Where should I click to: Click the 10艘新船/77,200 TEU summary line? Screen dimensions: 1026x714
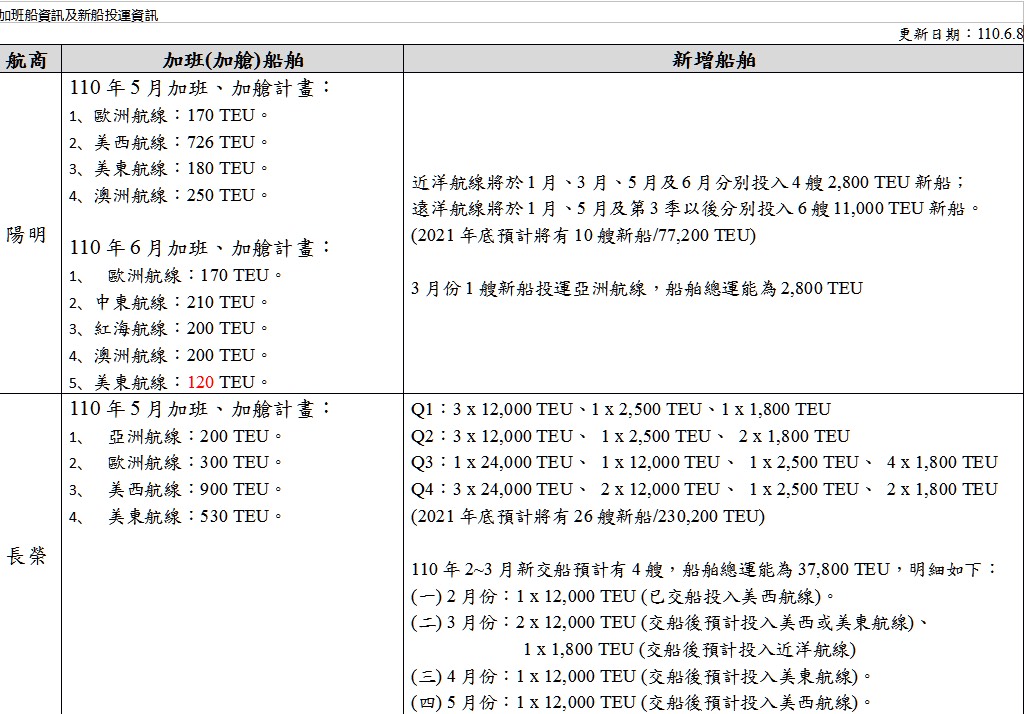click(x=584, y=236)
